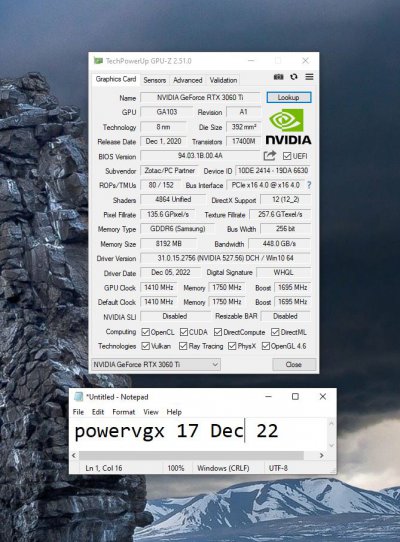Click the Name field showing RTX 3060 Ti

click(200, 97)
